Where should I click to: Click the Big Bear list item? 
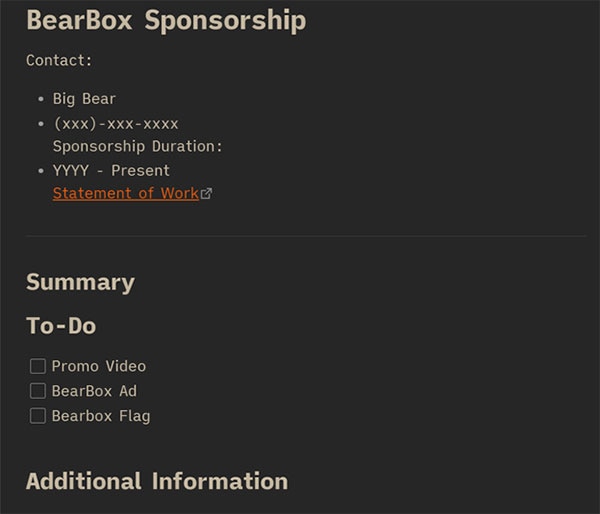(x=84, y=99)
